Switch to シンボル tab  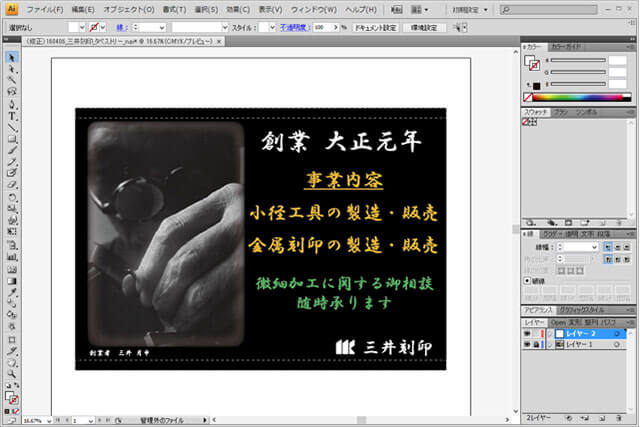(x=587, y=112)
